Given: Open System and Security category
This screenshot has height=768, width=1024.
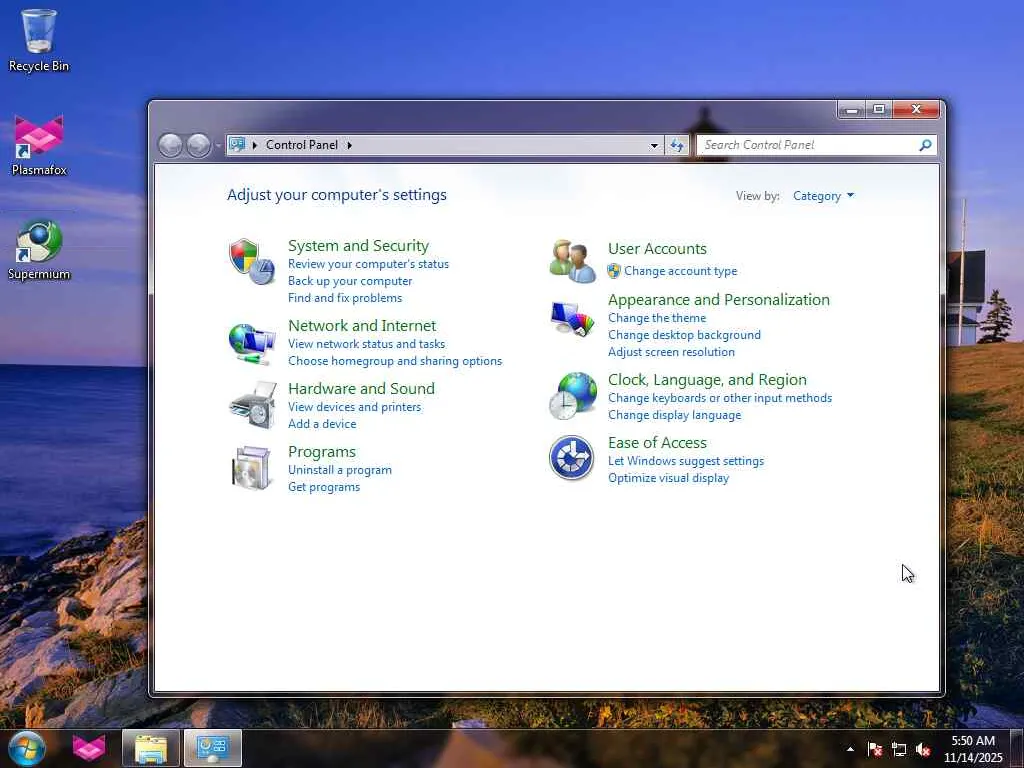Looking at the screenshot, I should [359, 246].
